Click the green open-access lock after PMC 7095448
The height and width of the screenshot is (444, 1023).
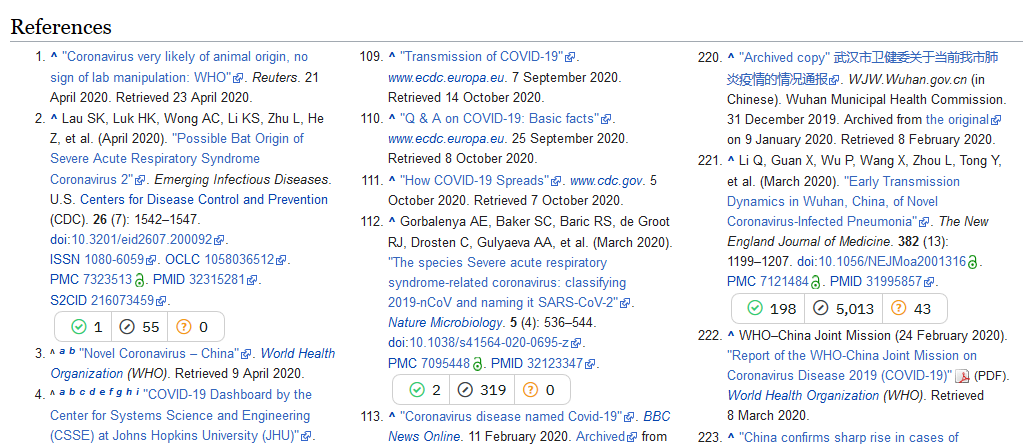(x=478, y=363)
